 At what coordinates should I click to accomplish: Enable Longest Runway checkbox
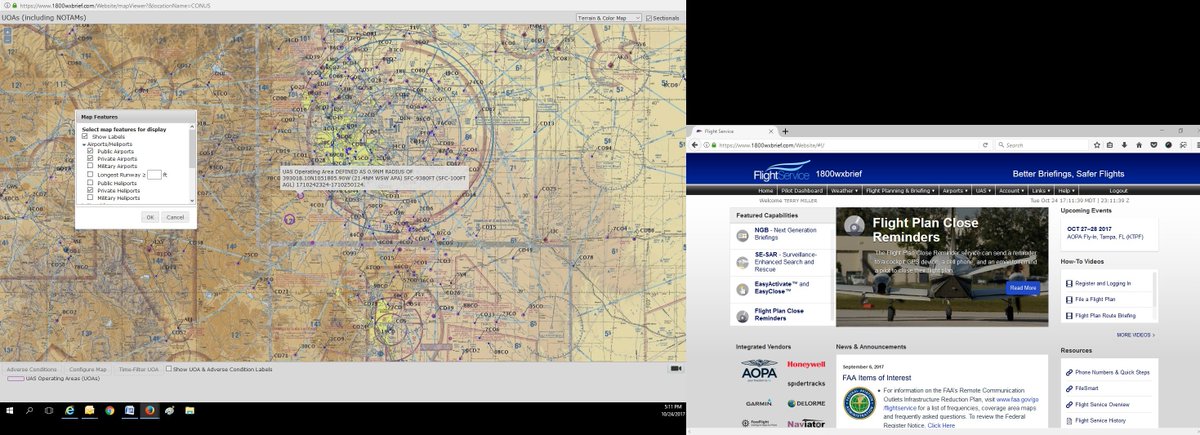point(90,174)
